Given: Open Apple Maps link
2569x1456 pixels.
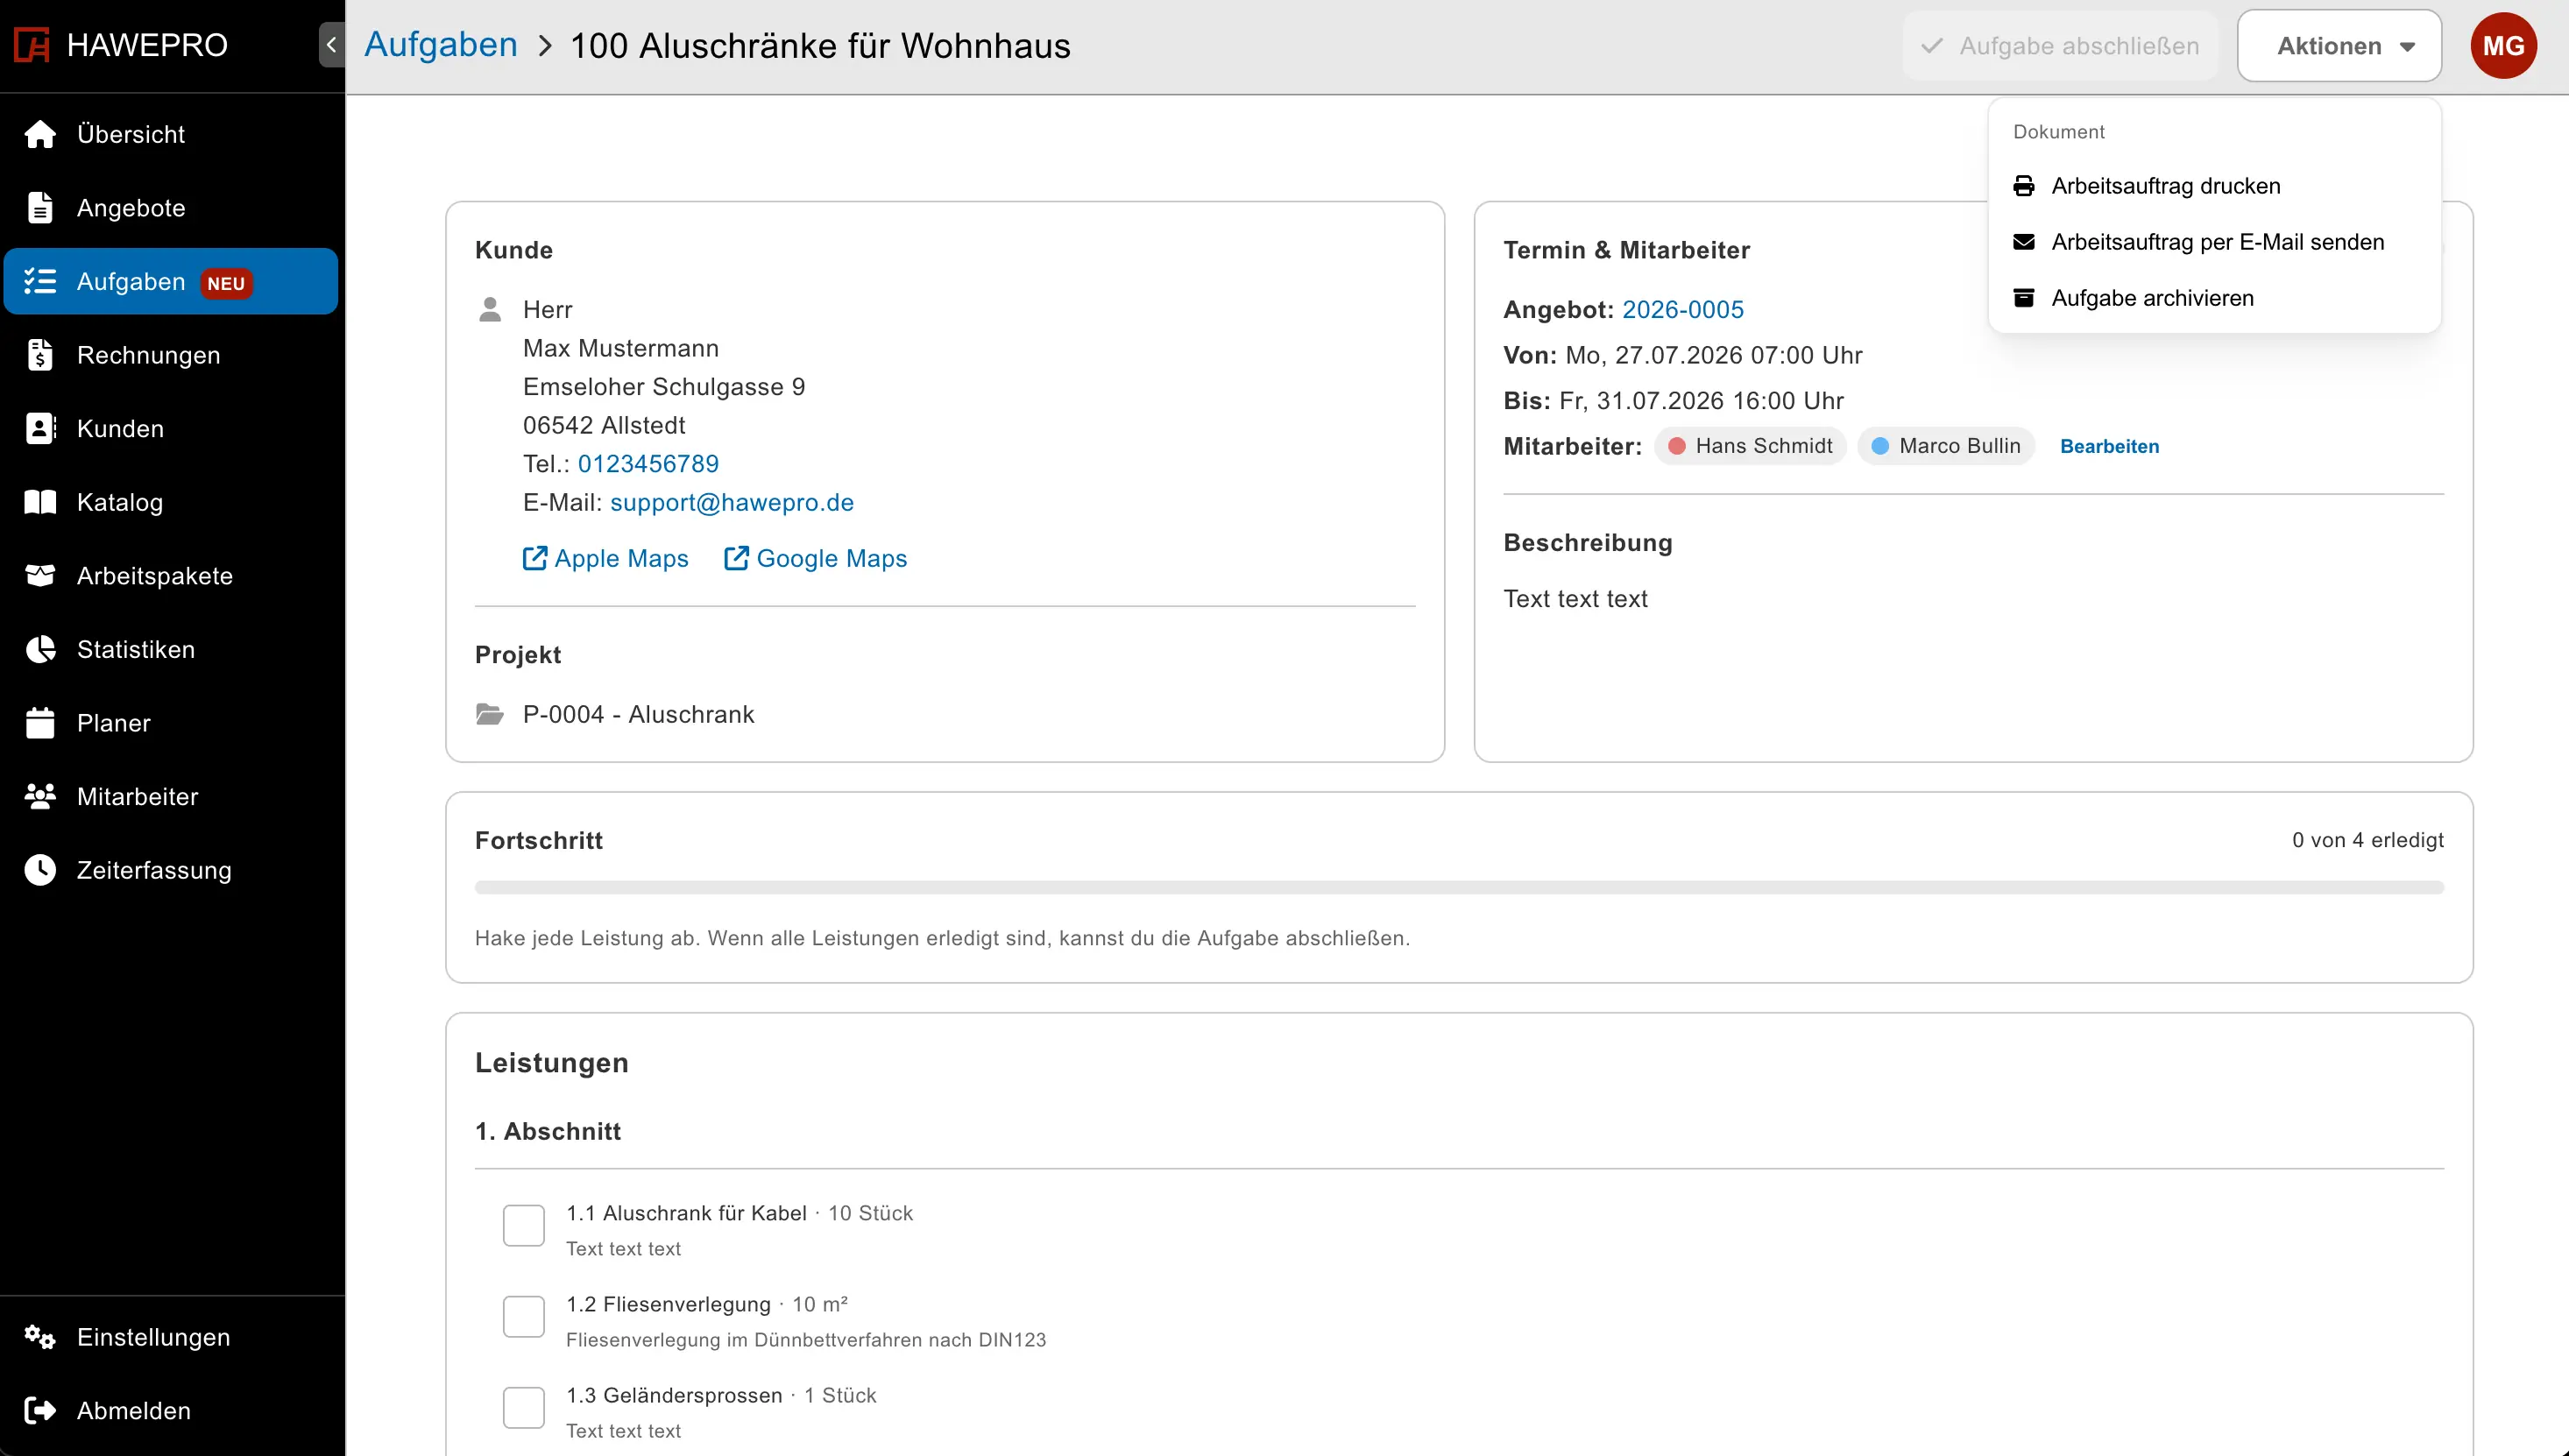Looking at the screenshot, I should coord(606,558).
